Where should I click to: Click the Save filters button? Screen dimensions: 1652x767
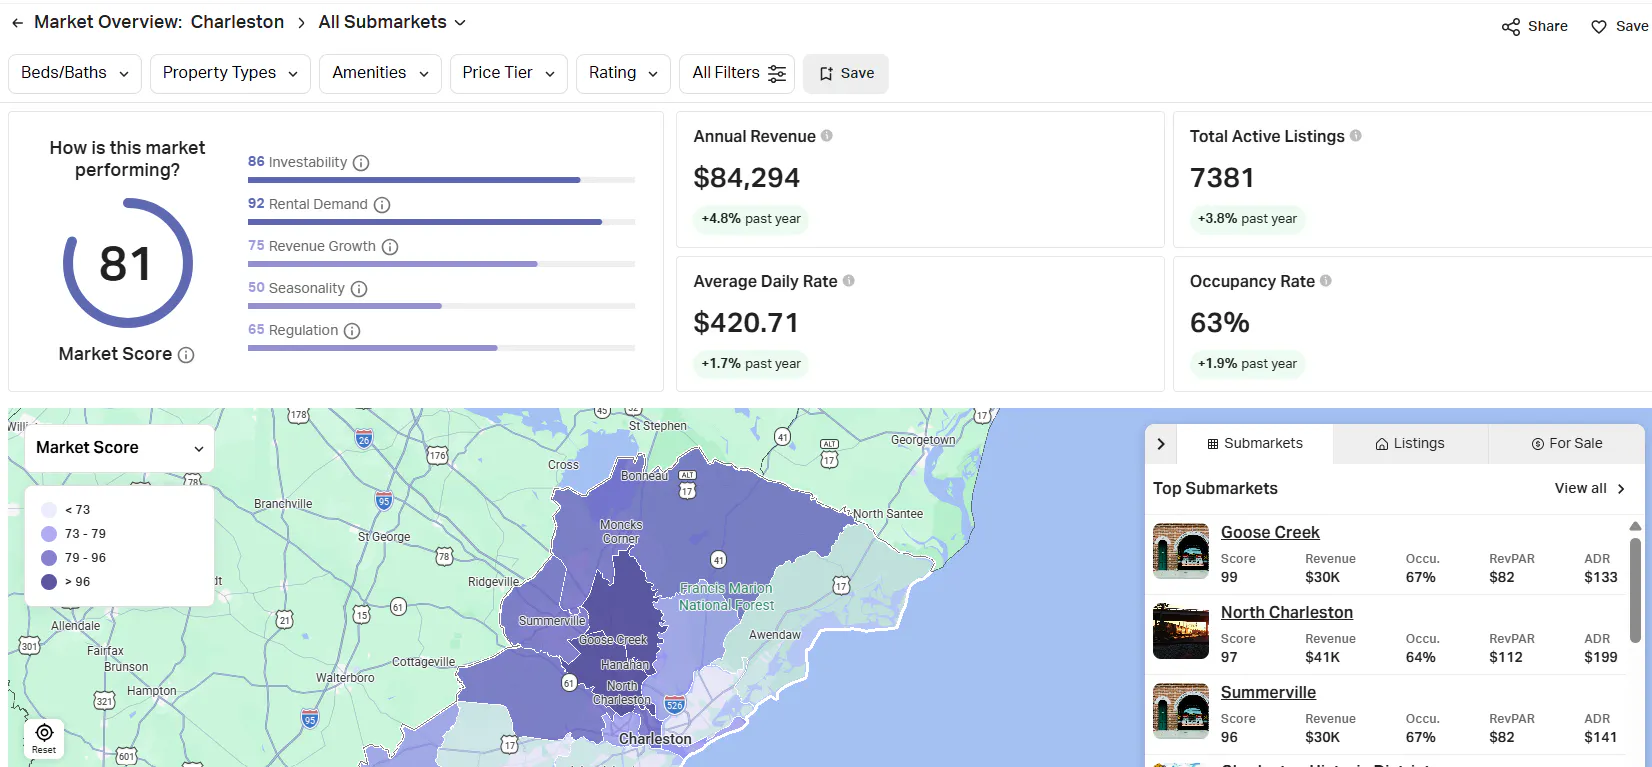[846, 73]
